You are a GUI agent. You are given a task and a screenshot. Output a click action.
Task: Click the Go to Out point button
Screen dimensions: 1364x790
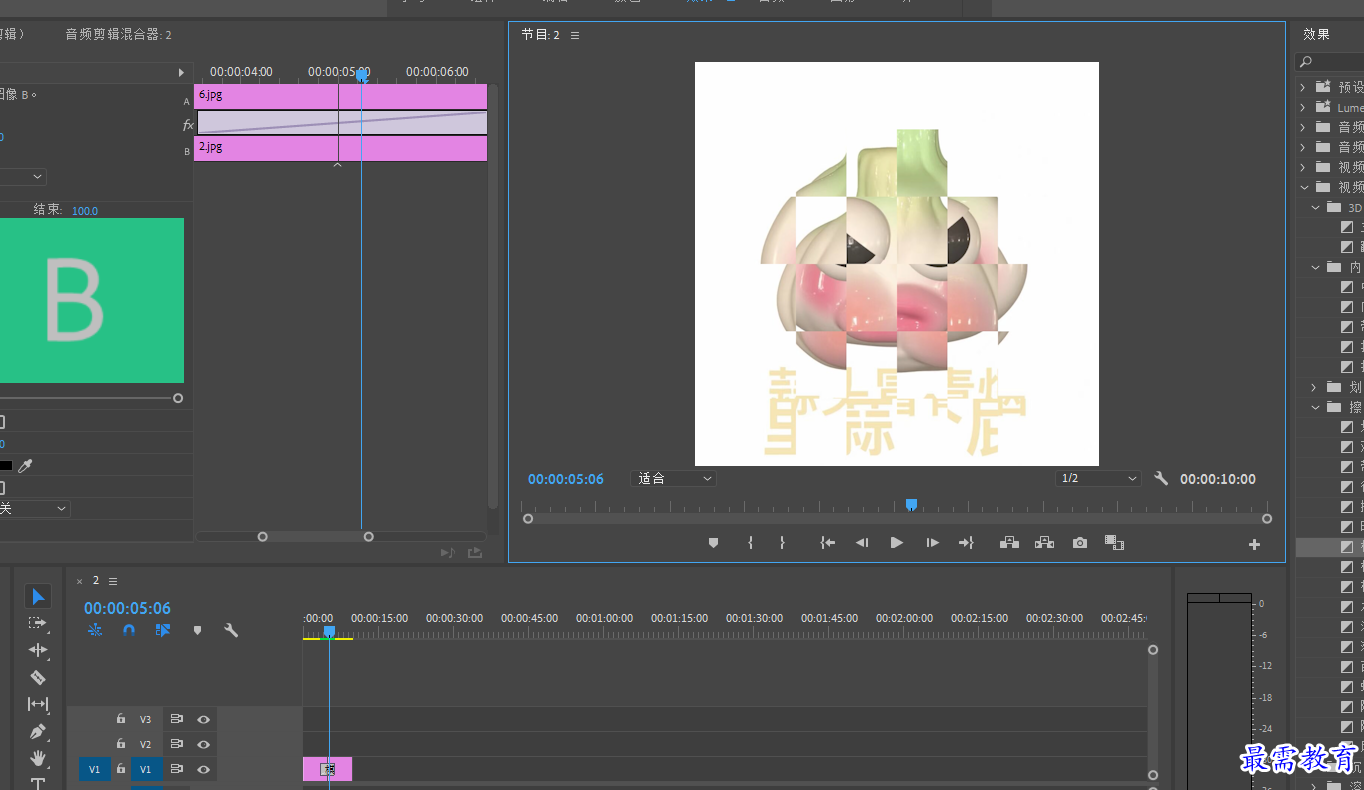coord(966,543)
